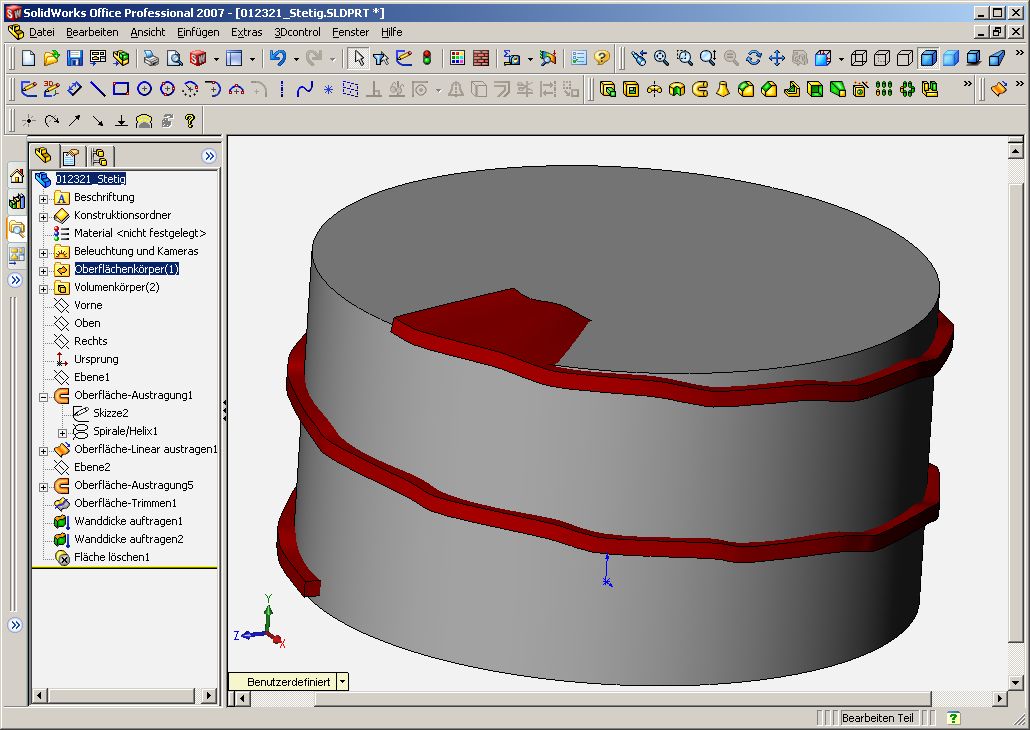Toggle the Select arrow cursor tool

[x=359, y=58]
